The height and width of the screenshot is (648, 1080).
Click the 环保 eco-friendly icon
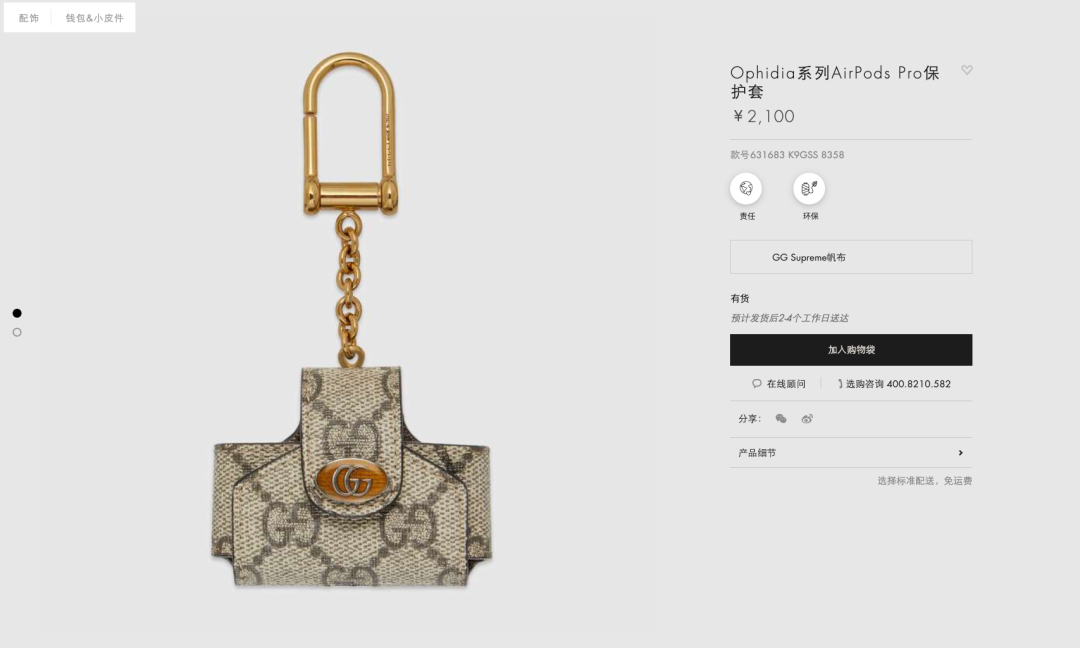point(809,188)
